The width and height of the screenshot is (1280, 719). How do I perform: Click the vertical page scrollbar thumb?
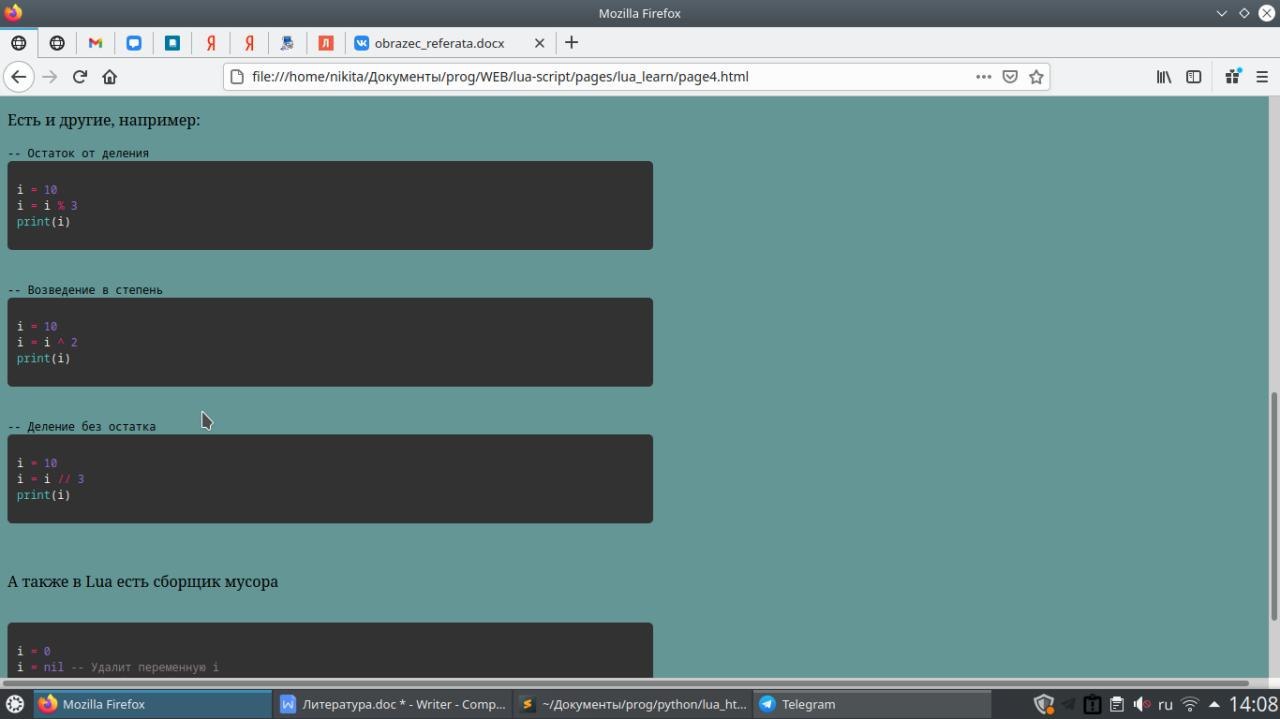1274,505
